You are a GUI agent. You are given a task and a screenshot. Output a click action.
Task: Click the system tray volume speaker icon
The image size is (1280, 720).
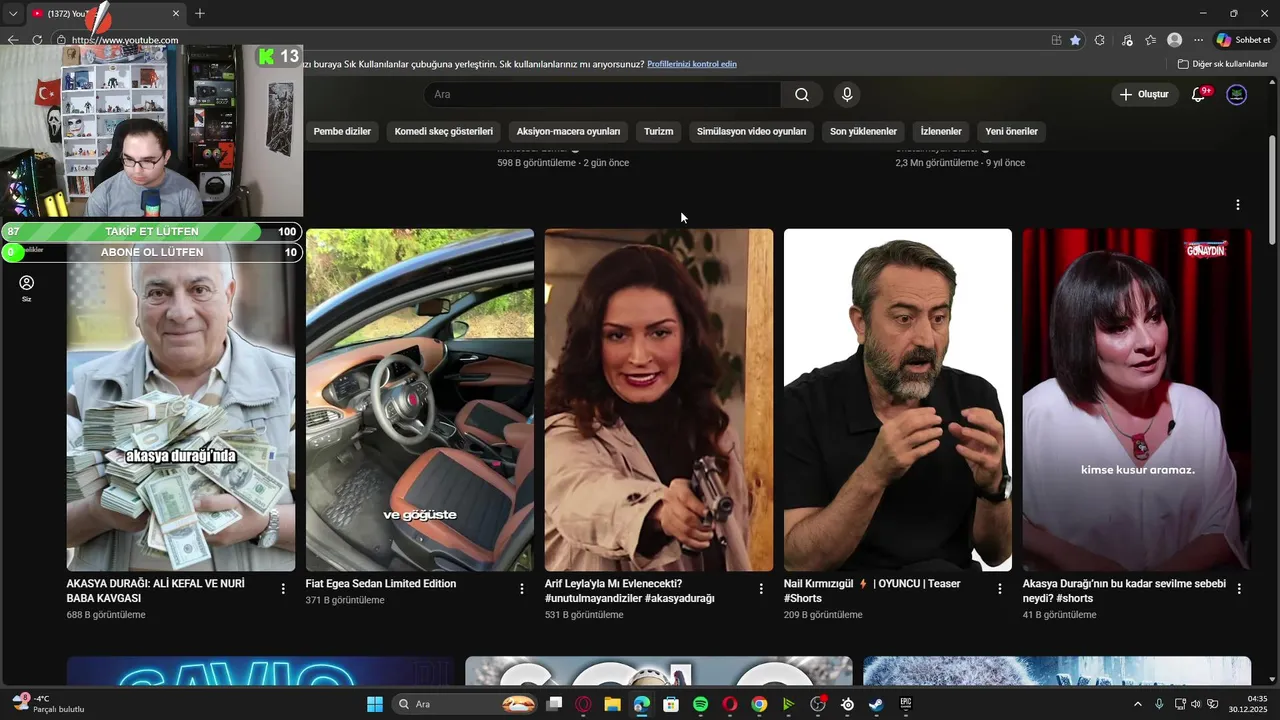tap(1196, 704)
